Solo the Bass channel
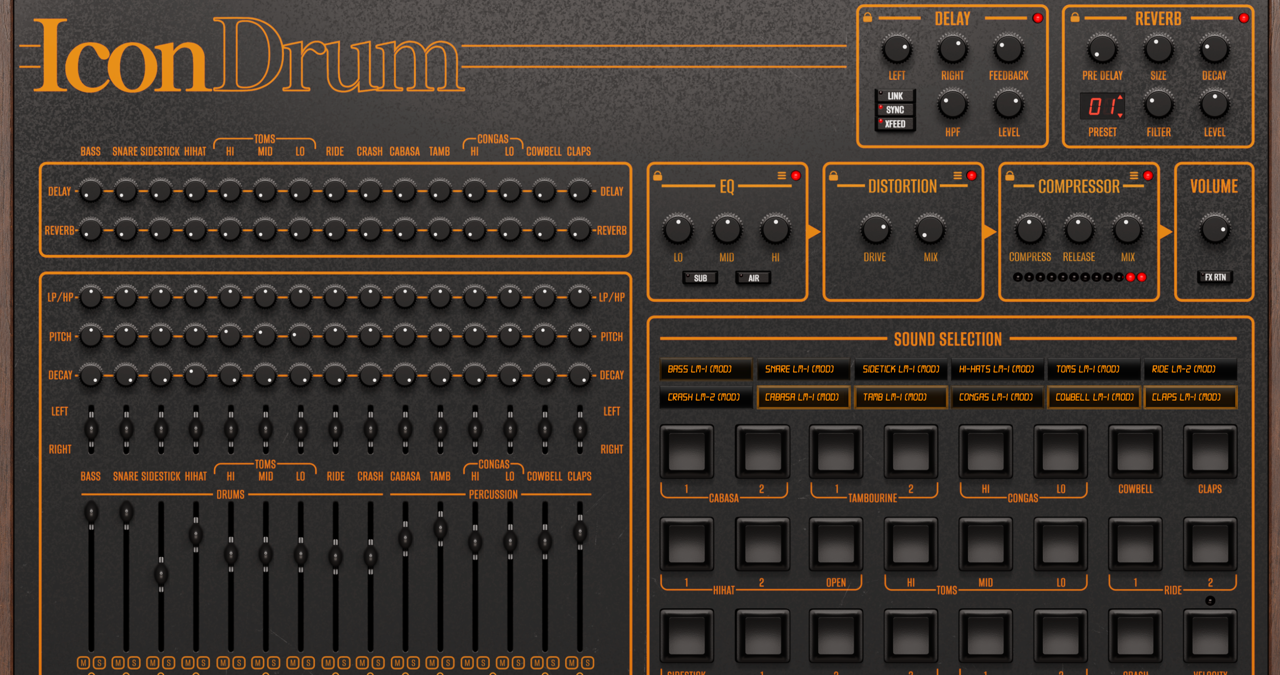 point(98,663)
